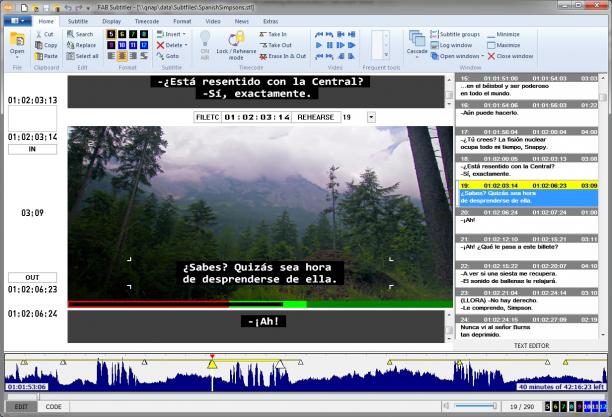Click the ribbon Close window command
This screenshot has width=612, height=417.
pos(510,56)
